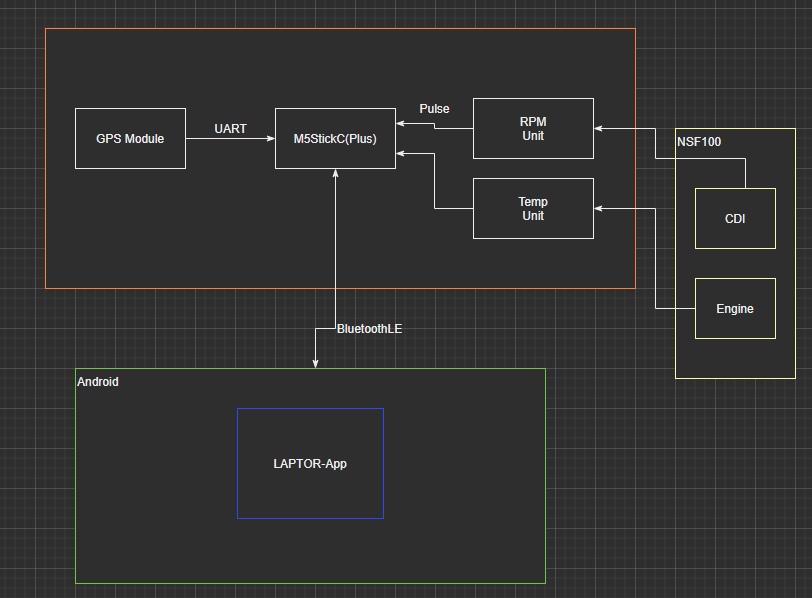Select the Temp Unit block

click(x=533, y=209)
